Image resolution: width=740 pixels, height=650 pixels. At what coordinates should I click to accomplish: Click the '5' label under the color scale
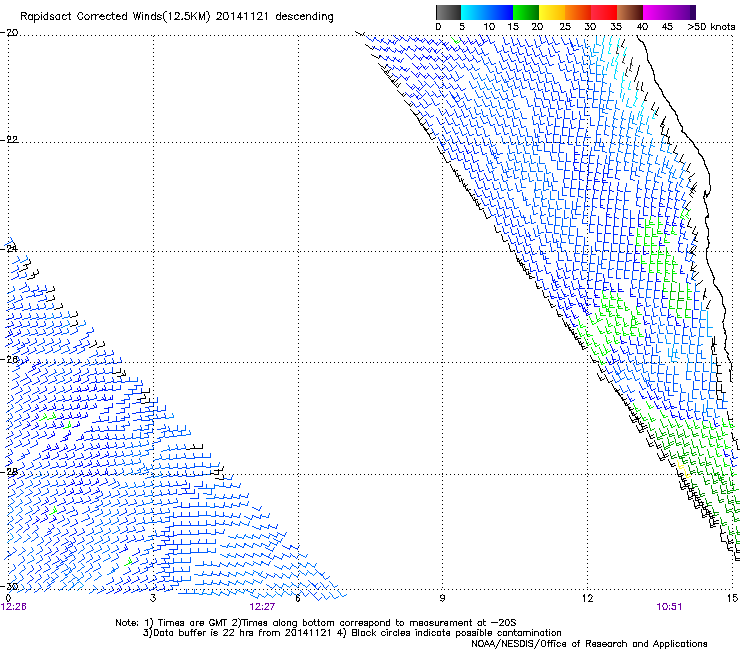point(462,26)
